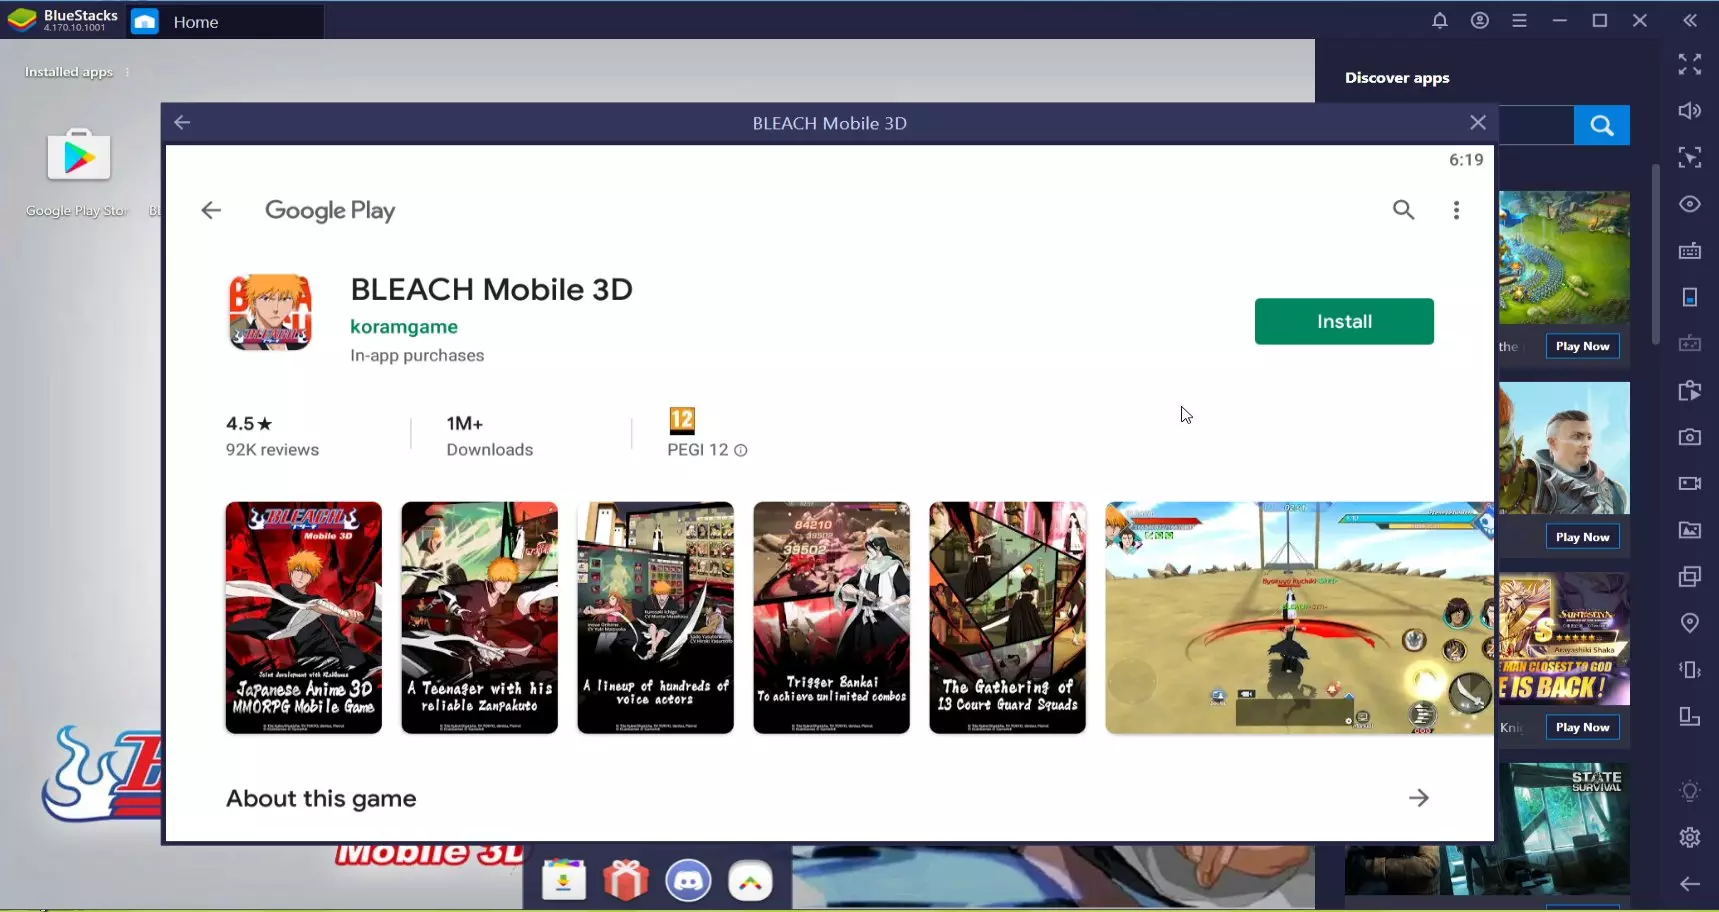Open BlueStacks settings gear

pyautogui.click(x=1689, y=837)
